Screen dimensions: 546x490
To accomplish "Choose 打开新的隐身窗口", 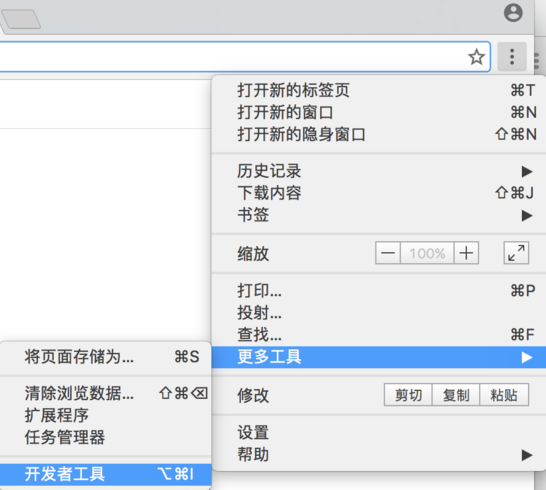I will (379, 134).
